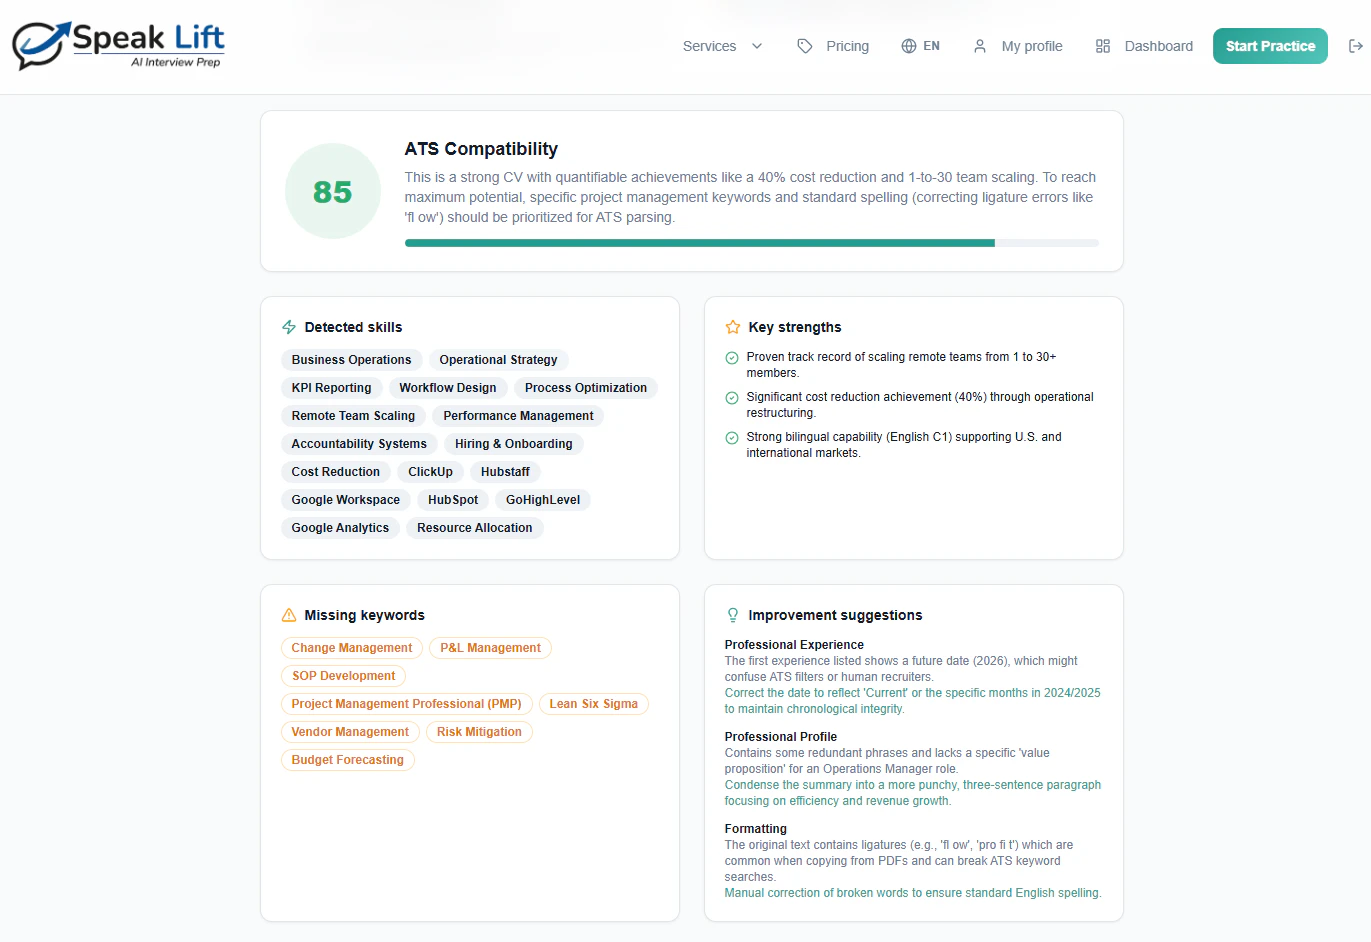Select the Workflow Design skill tag
Image resolution: width=1371 pixels, height=942 pixels.
tap(448, 388)
